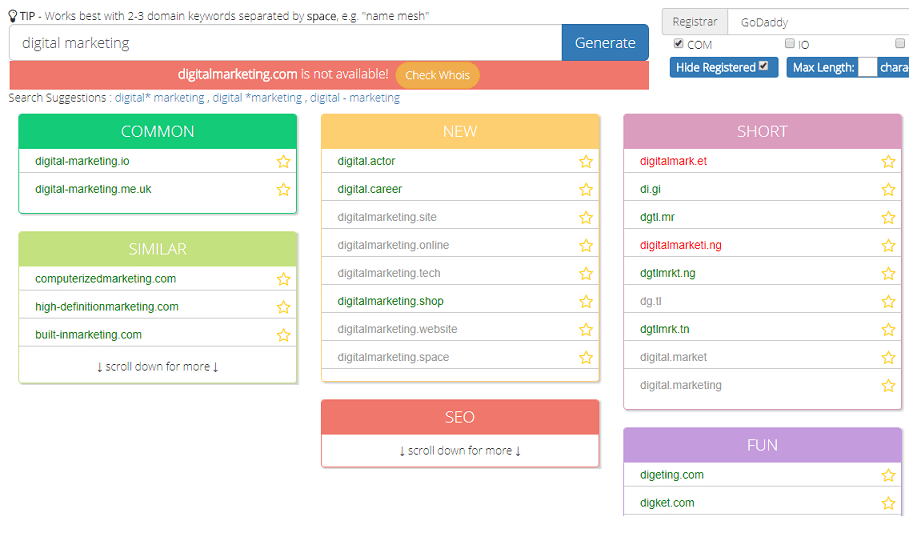
Task: Click the star next to di.gi
Action: [x=888, y=190]
